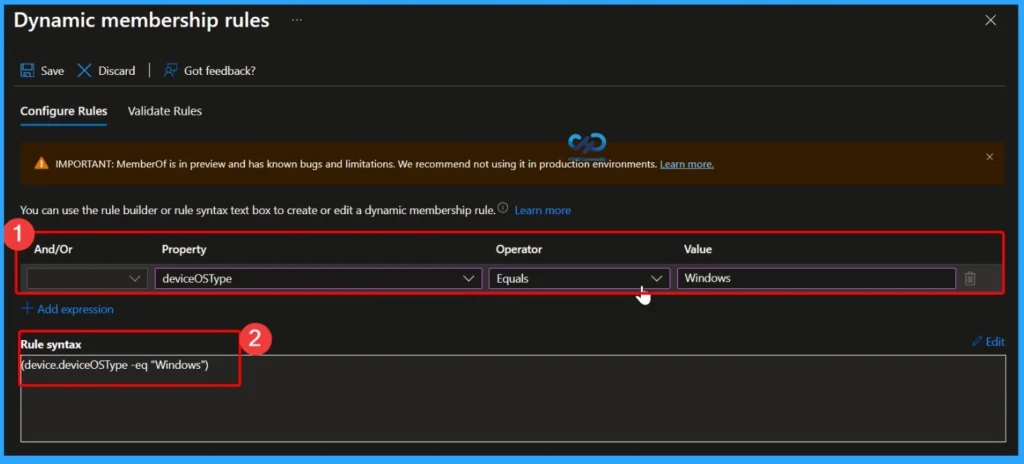
Task: Close the Dynamic membership rules pane
Action: click(990, 20)
